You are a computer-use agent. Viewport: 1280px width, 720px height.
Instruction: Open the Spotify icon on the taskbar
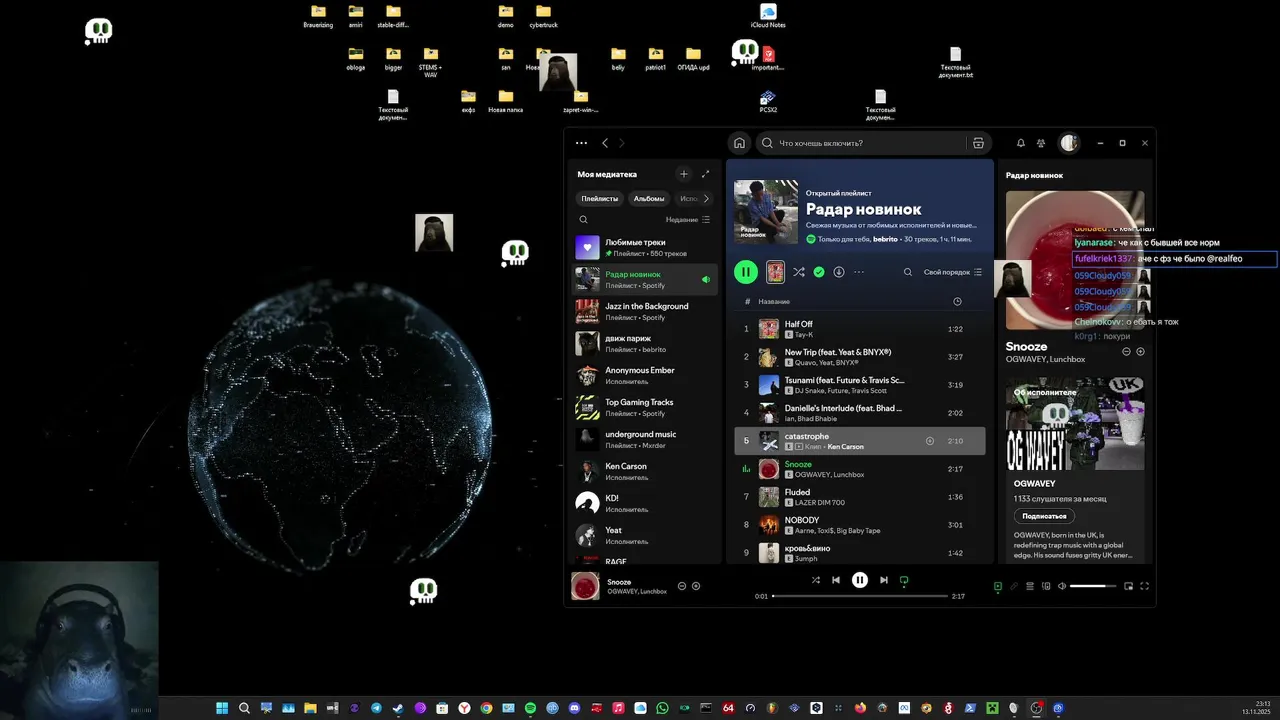[x=530, y=708]
